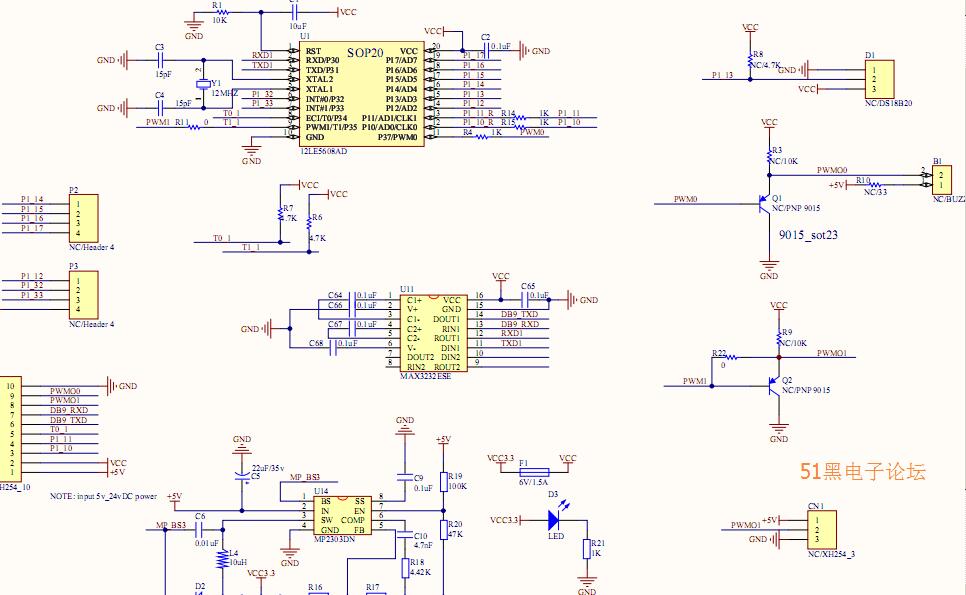Viewport: 966px width, 595px height.
Task: Select the MAX3232ESE U11 chip symbol
Action: point(434,333)
